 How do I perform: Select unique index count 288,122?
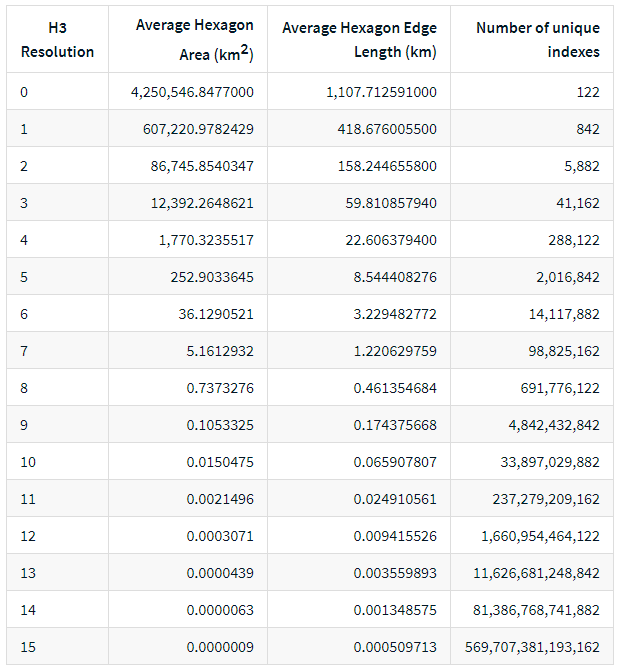click(574, 240)
